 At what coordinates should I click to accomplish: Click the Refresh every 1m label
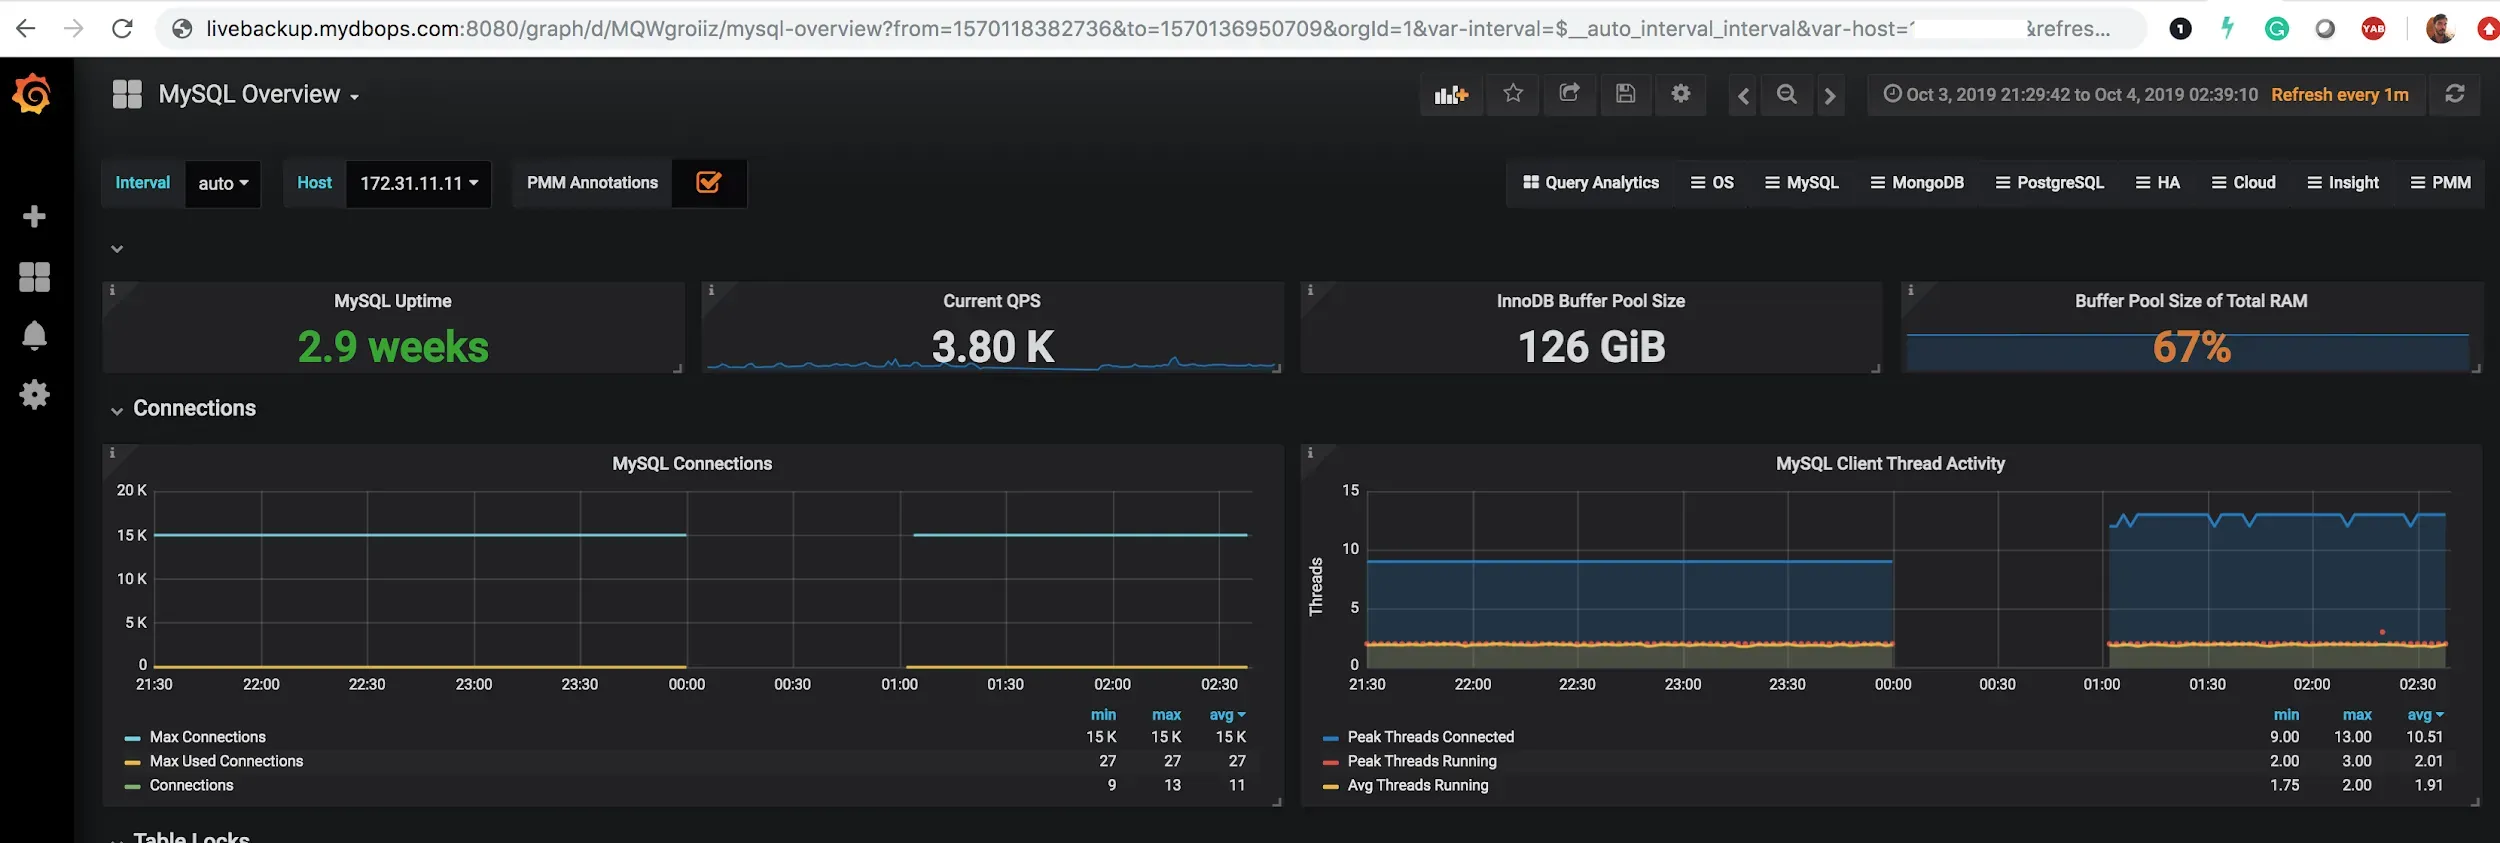(x=2339, y=94)
